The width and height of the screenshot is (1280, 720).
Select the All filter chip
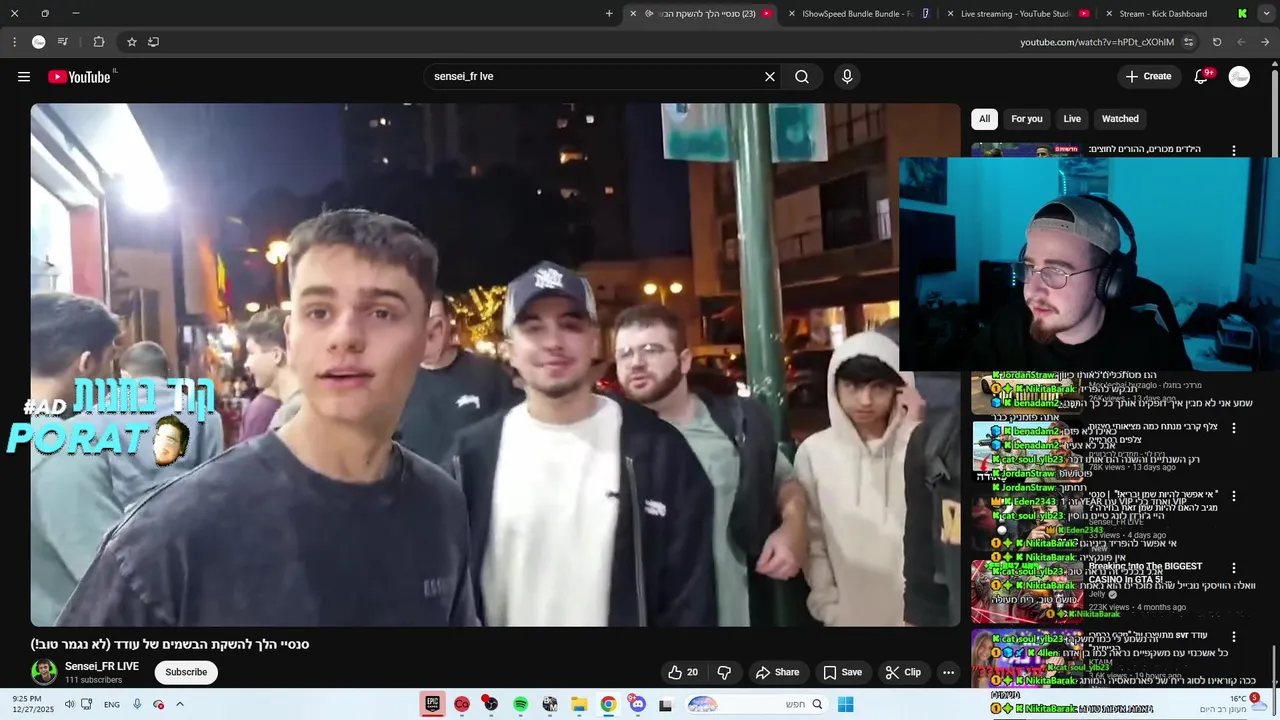point(984,119)
